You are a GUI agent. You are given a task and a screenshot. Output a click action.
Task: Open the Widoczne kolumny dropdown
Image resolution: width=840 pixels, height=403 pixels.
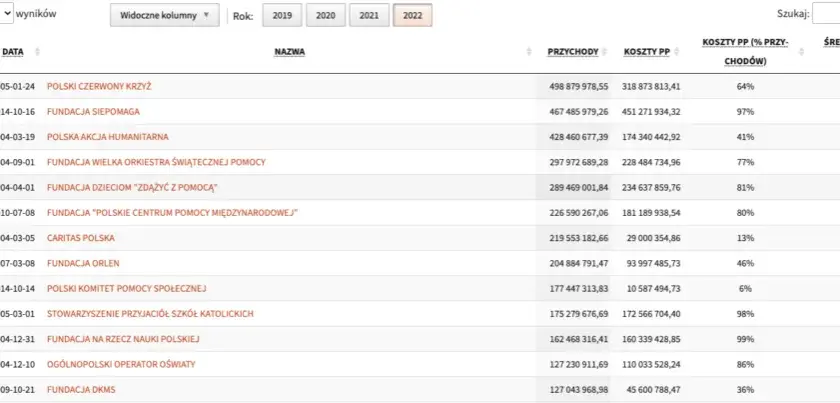coord(164,15)
